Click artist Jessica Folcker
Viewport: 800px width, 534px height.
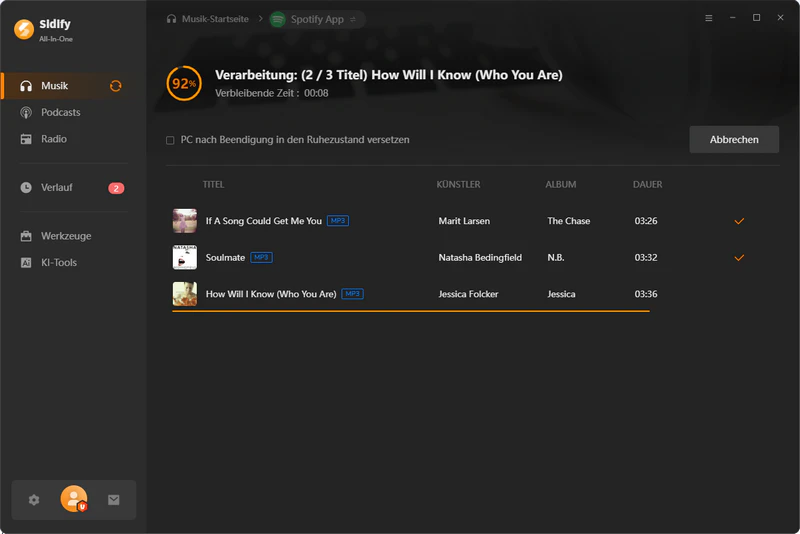[x=468, y=294]
